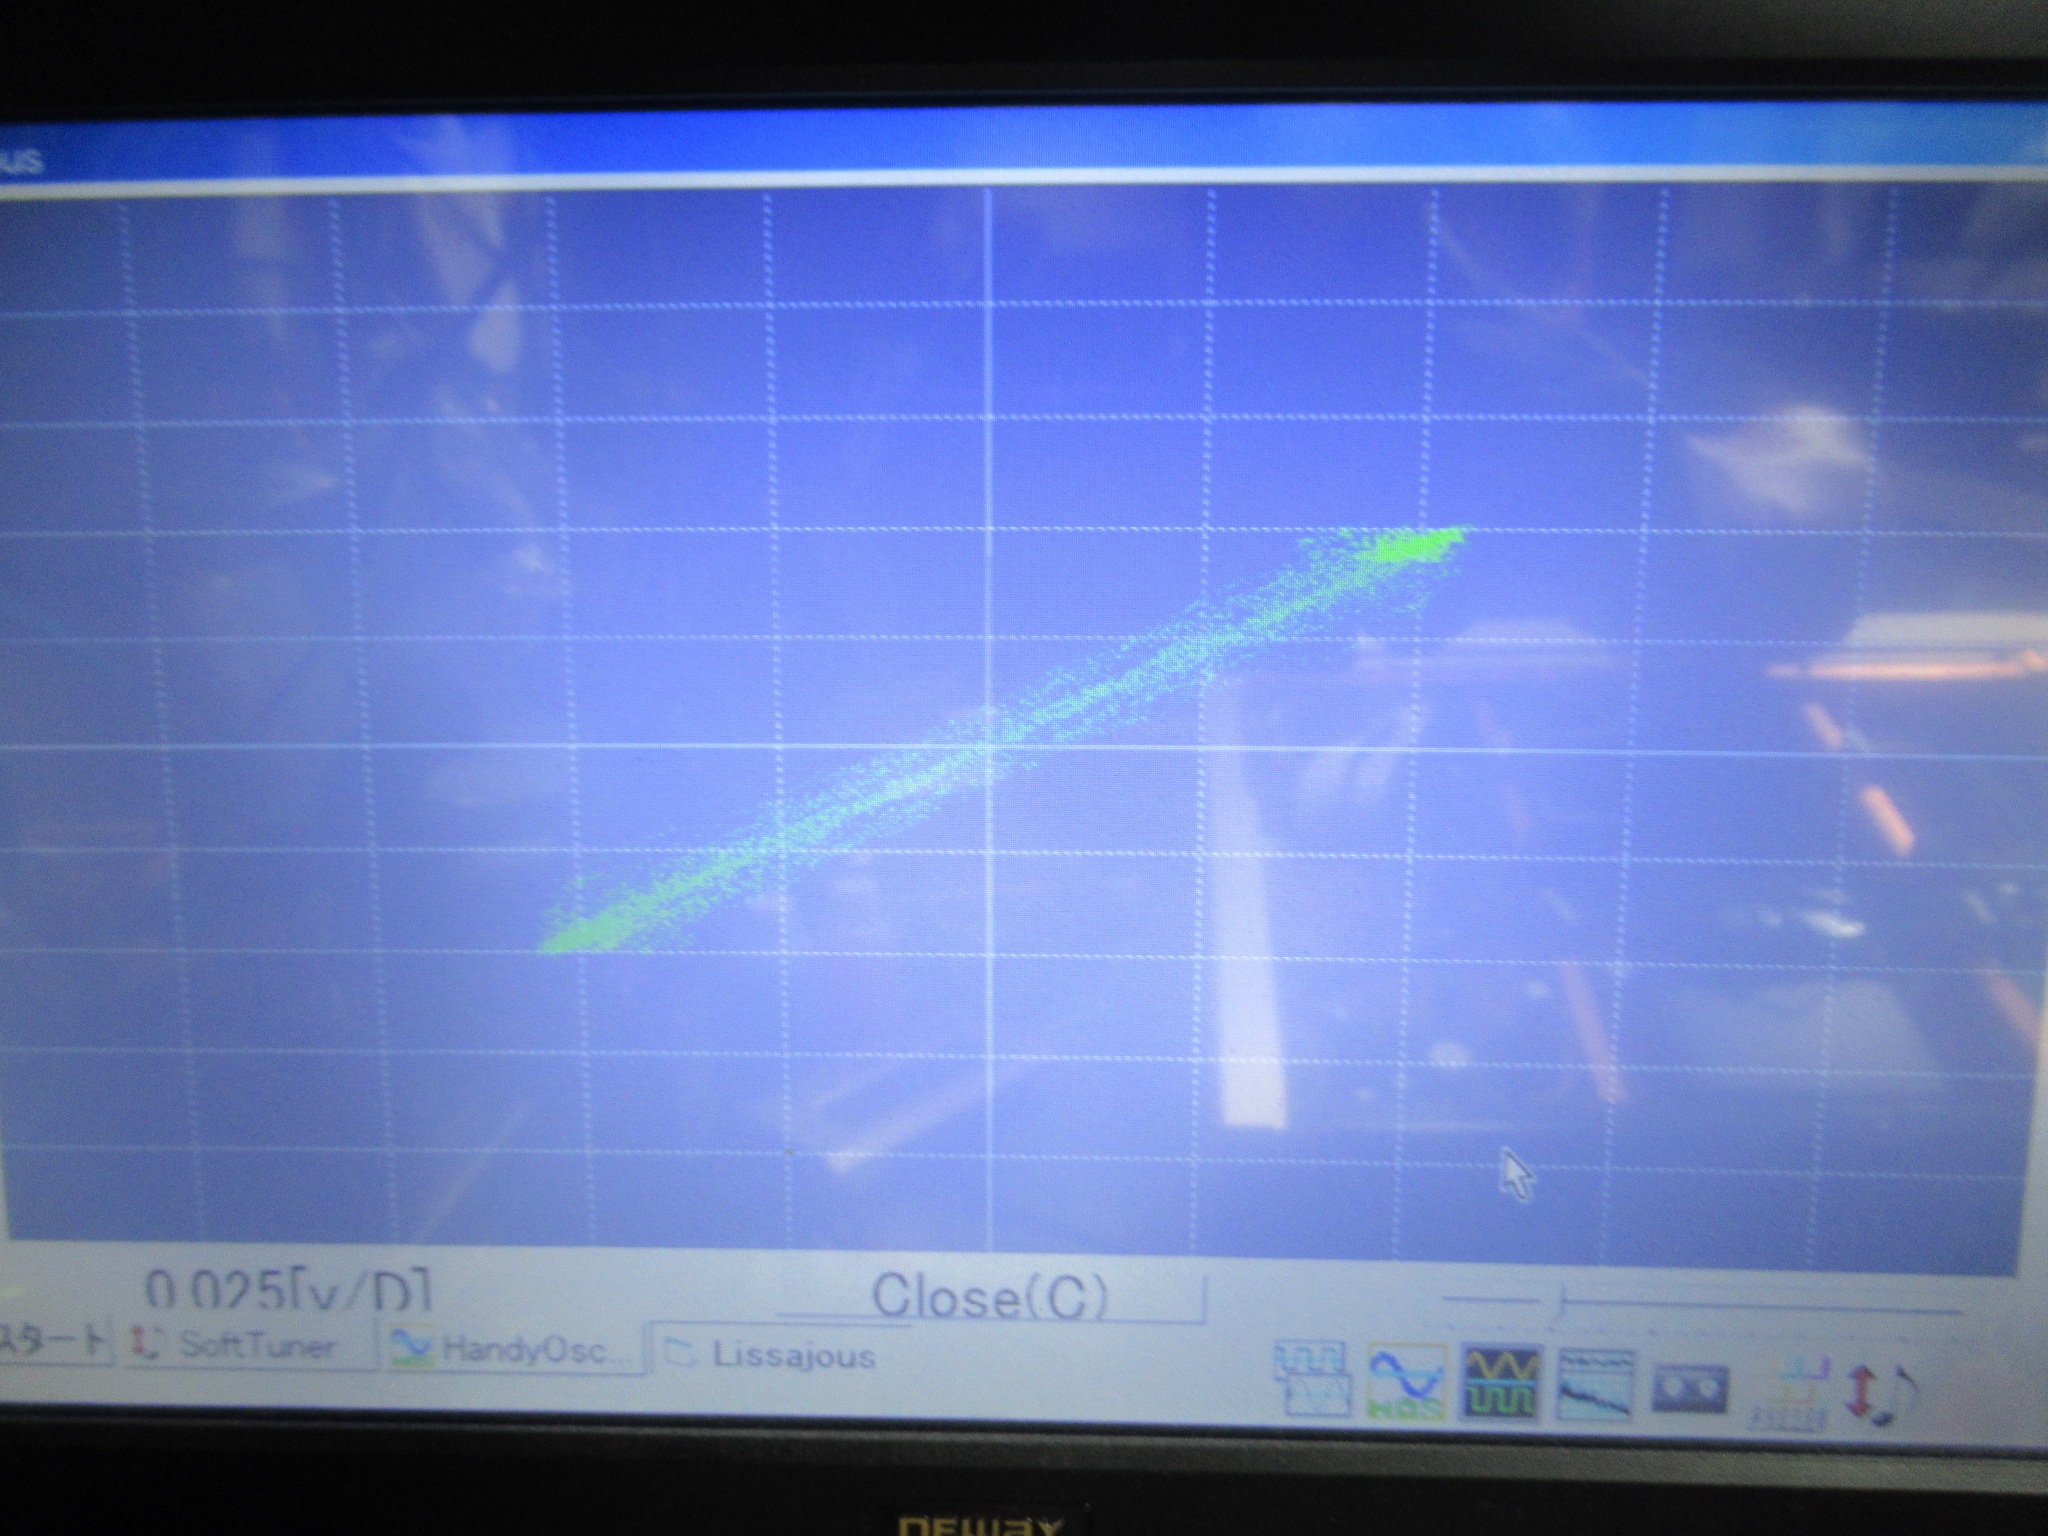Screen dimensions: 2048x1536
Task: Open the Japanese Start button
Action: click(55, 1342)
